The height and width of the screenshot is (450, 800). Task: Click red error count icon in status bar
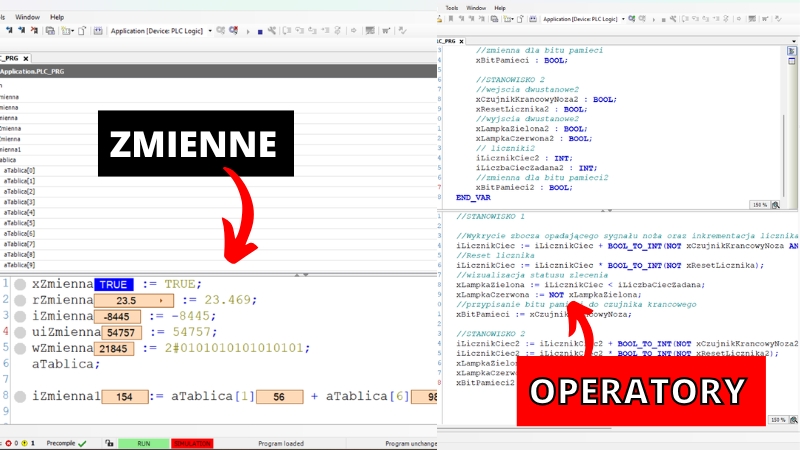pyautogui.click(x=8, y=443)
